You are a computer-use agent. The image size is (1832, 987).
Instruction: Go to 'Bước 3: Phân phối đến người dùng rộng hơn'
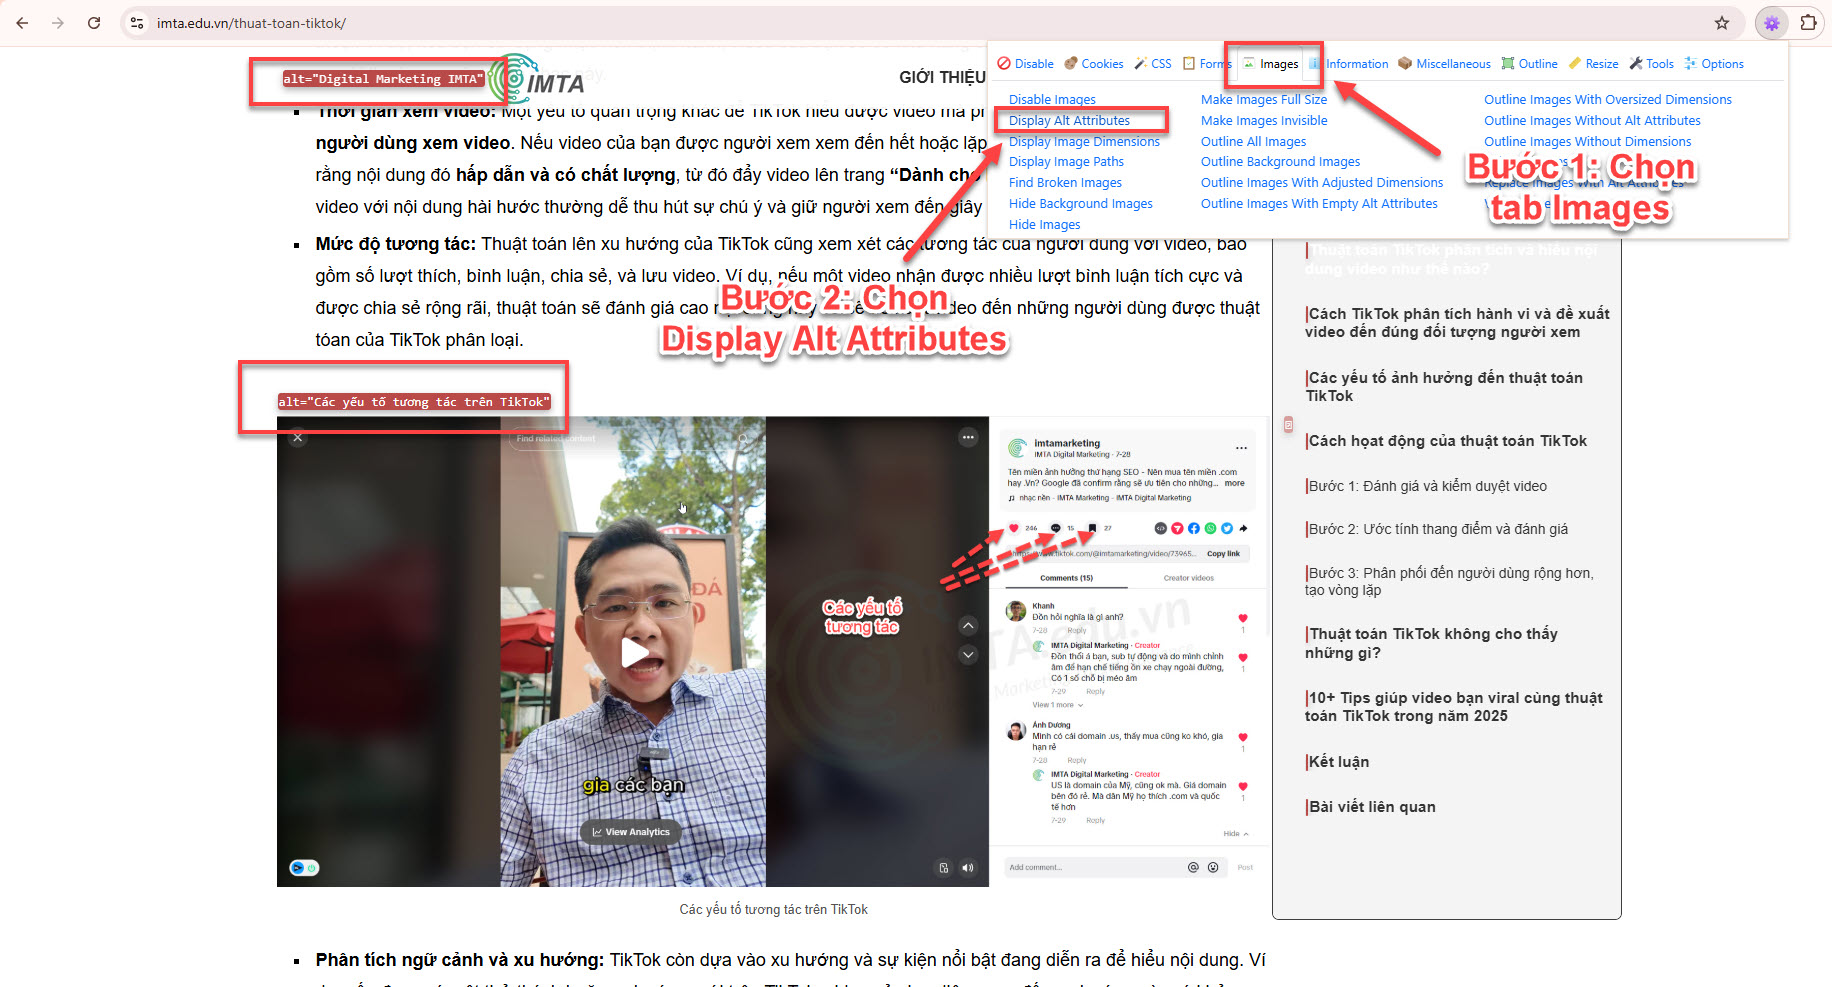coord(1449,581)
